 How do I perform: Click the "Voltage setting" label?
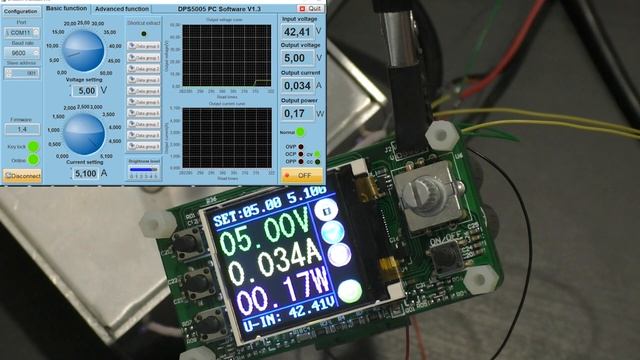point(84,80)
